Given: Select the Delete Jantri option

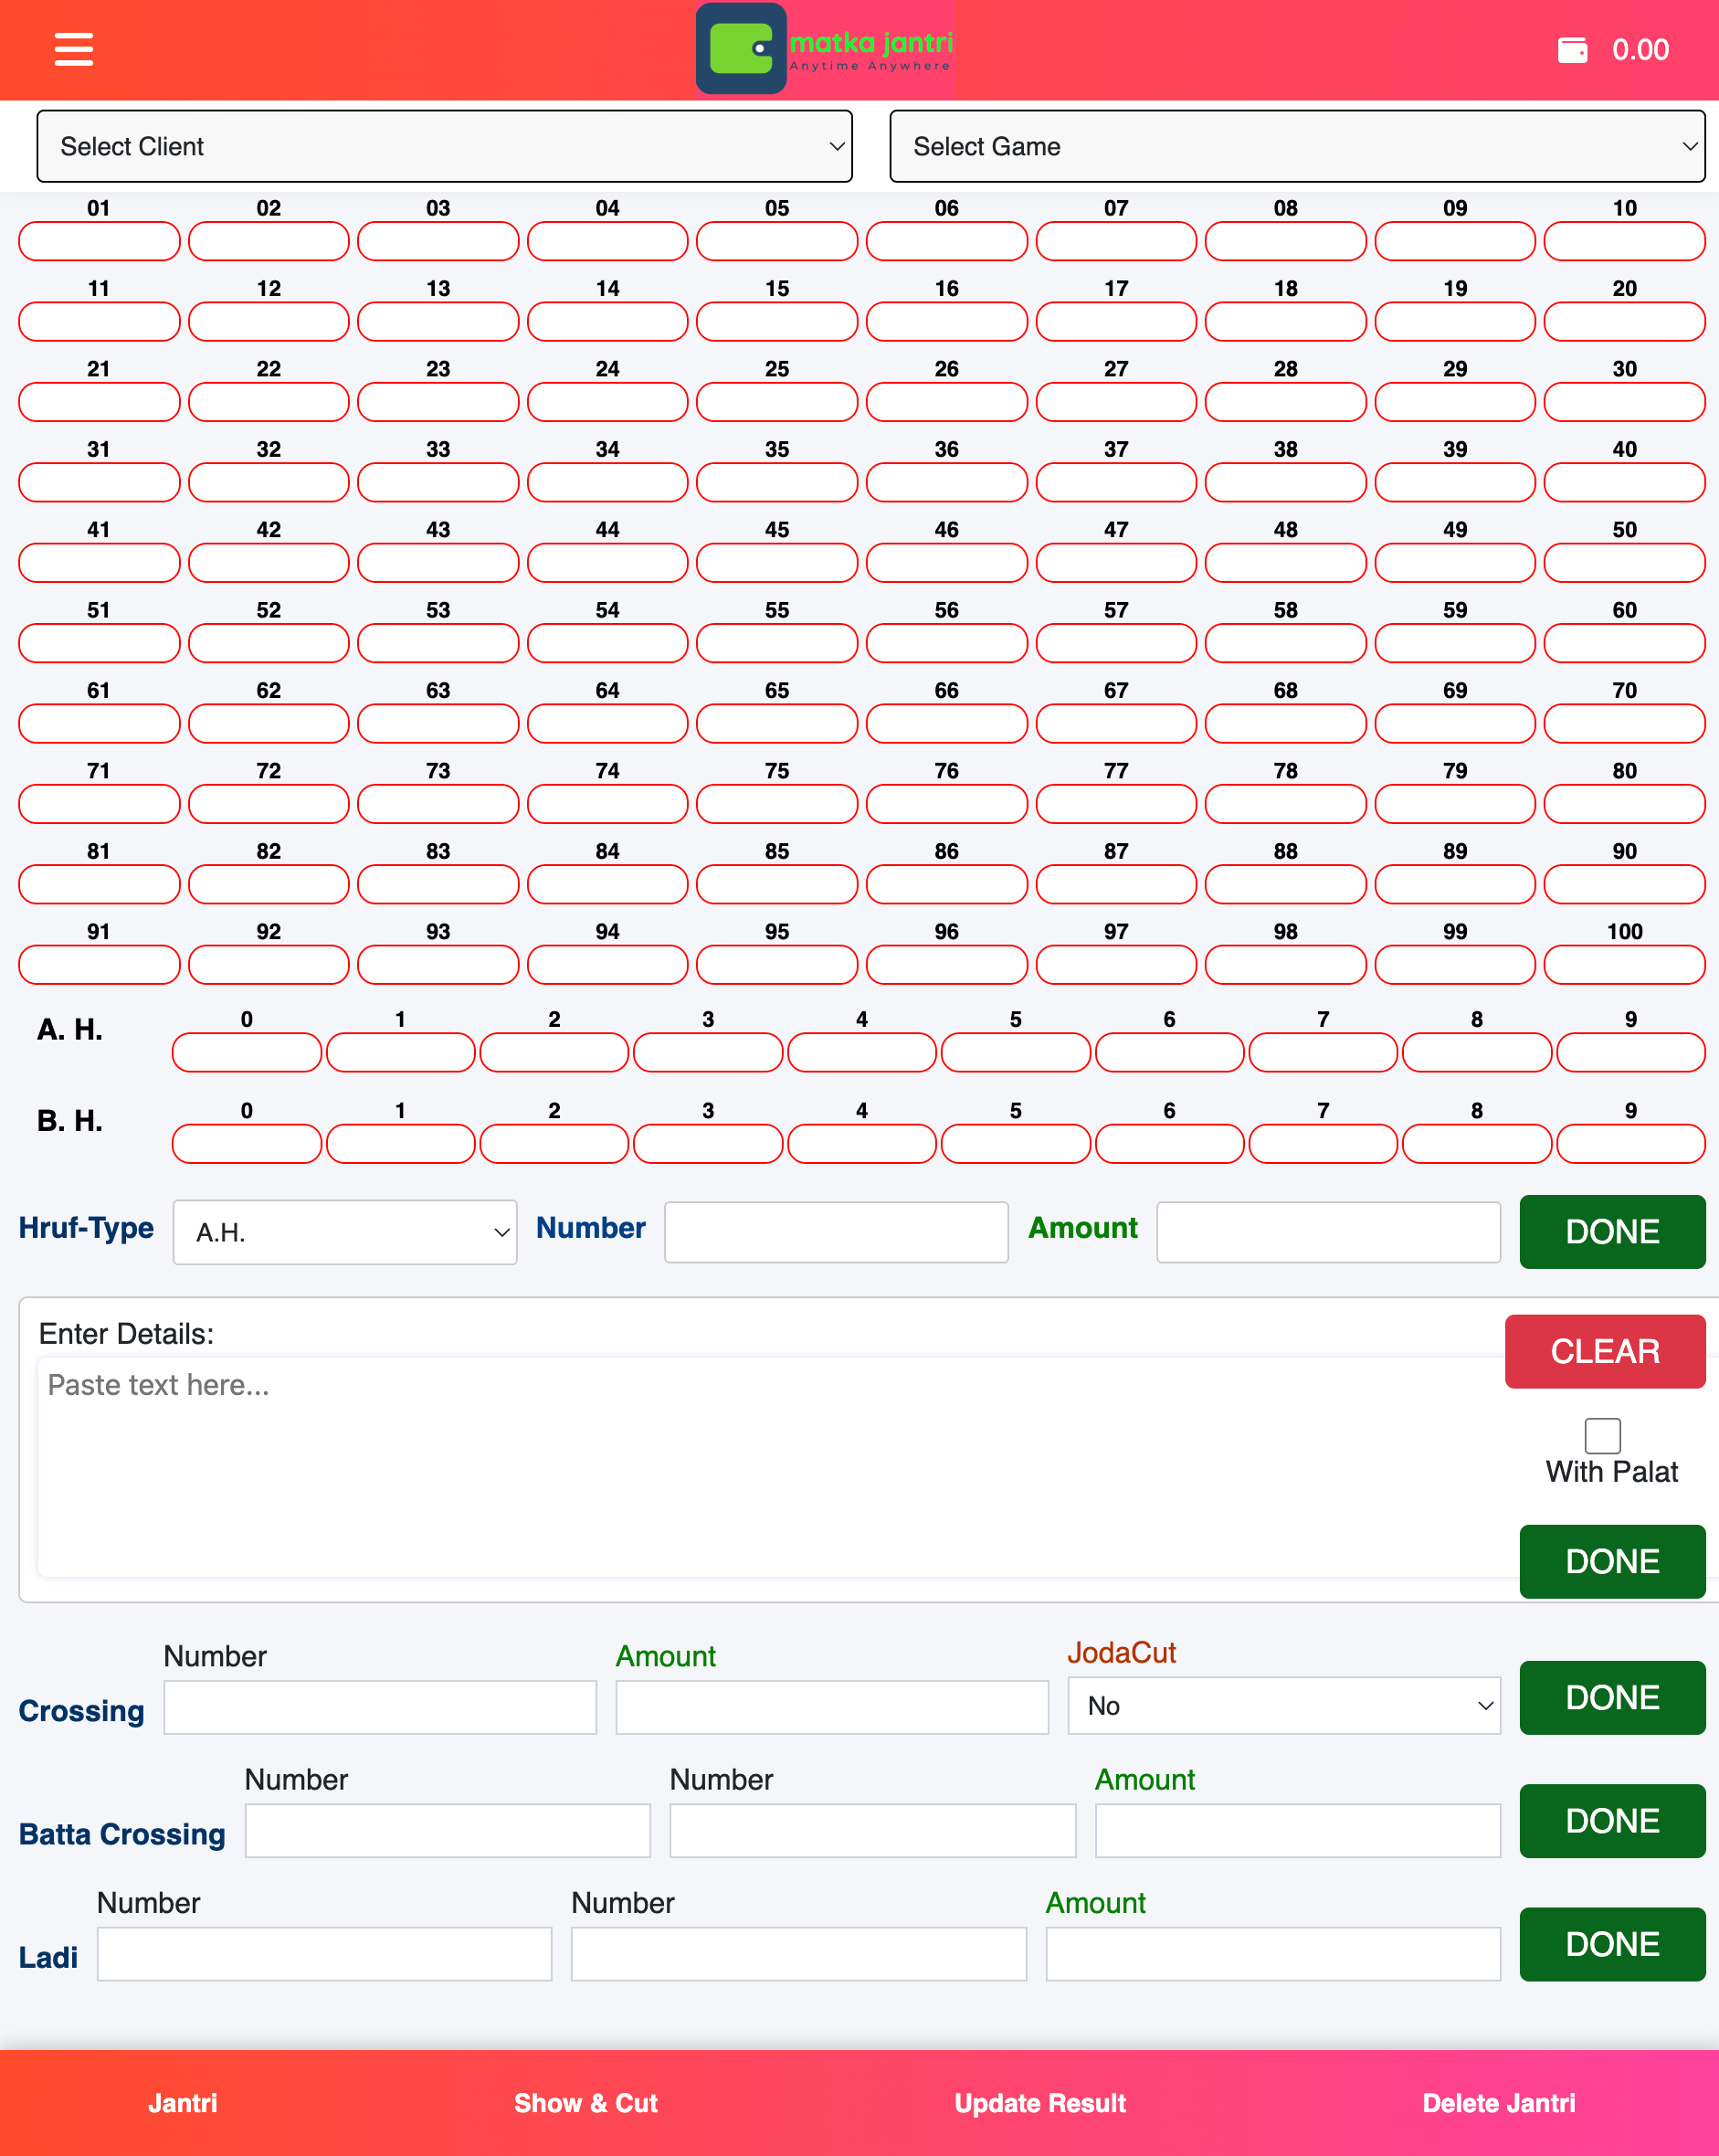Looking at the screenshot, I should pyautogui.click(x=1499, y=2103).
